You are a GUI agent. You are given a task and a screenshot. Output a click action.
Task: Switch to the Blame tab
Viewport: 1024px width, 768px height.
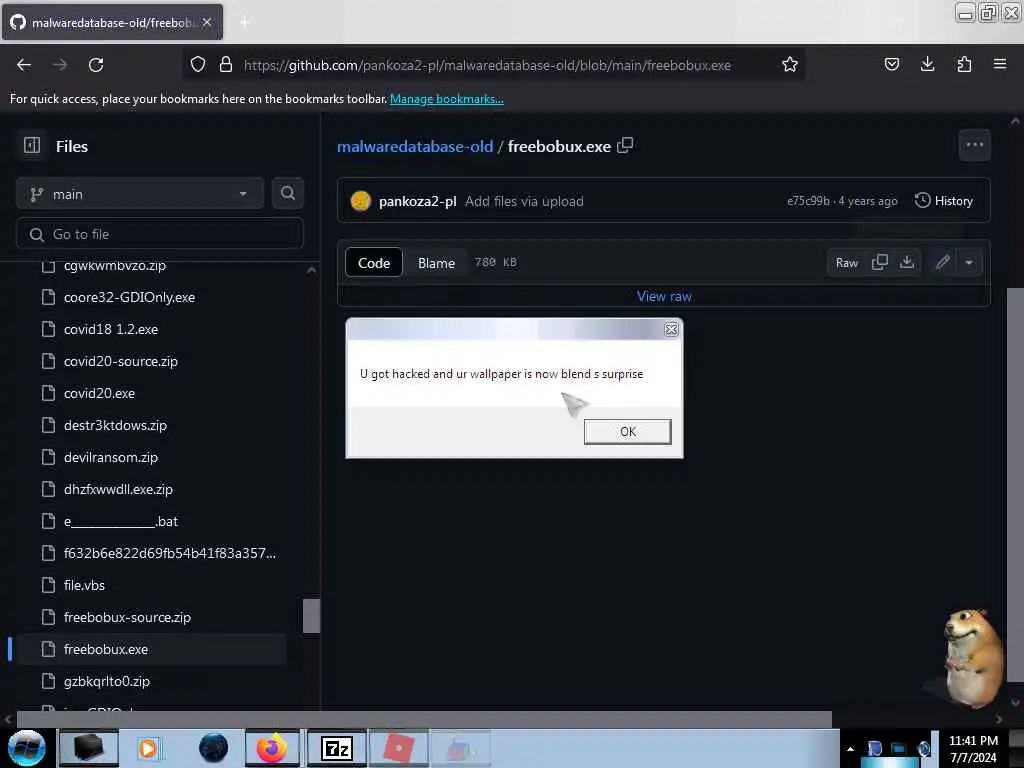[x=436, y=263]
